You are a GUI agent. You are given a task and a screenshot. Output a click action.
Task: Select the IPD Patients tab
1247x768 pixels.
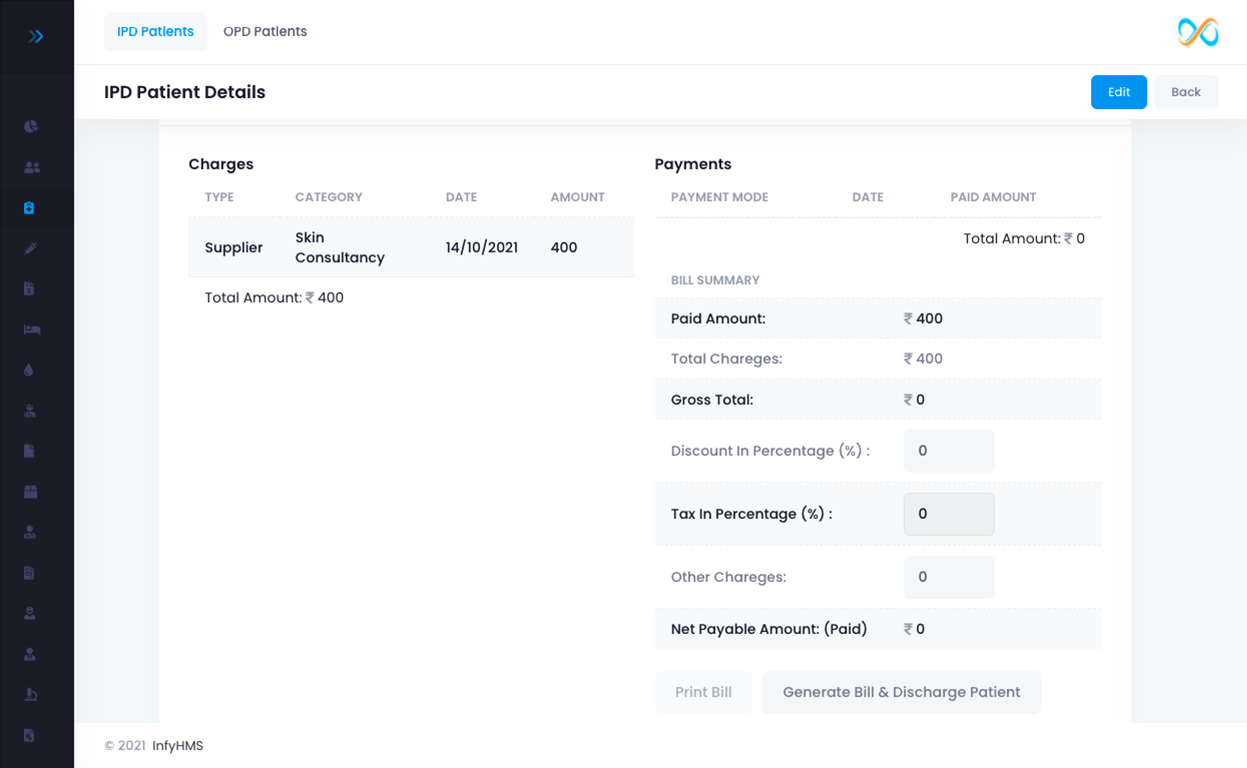155,32
